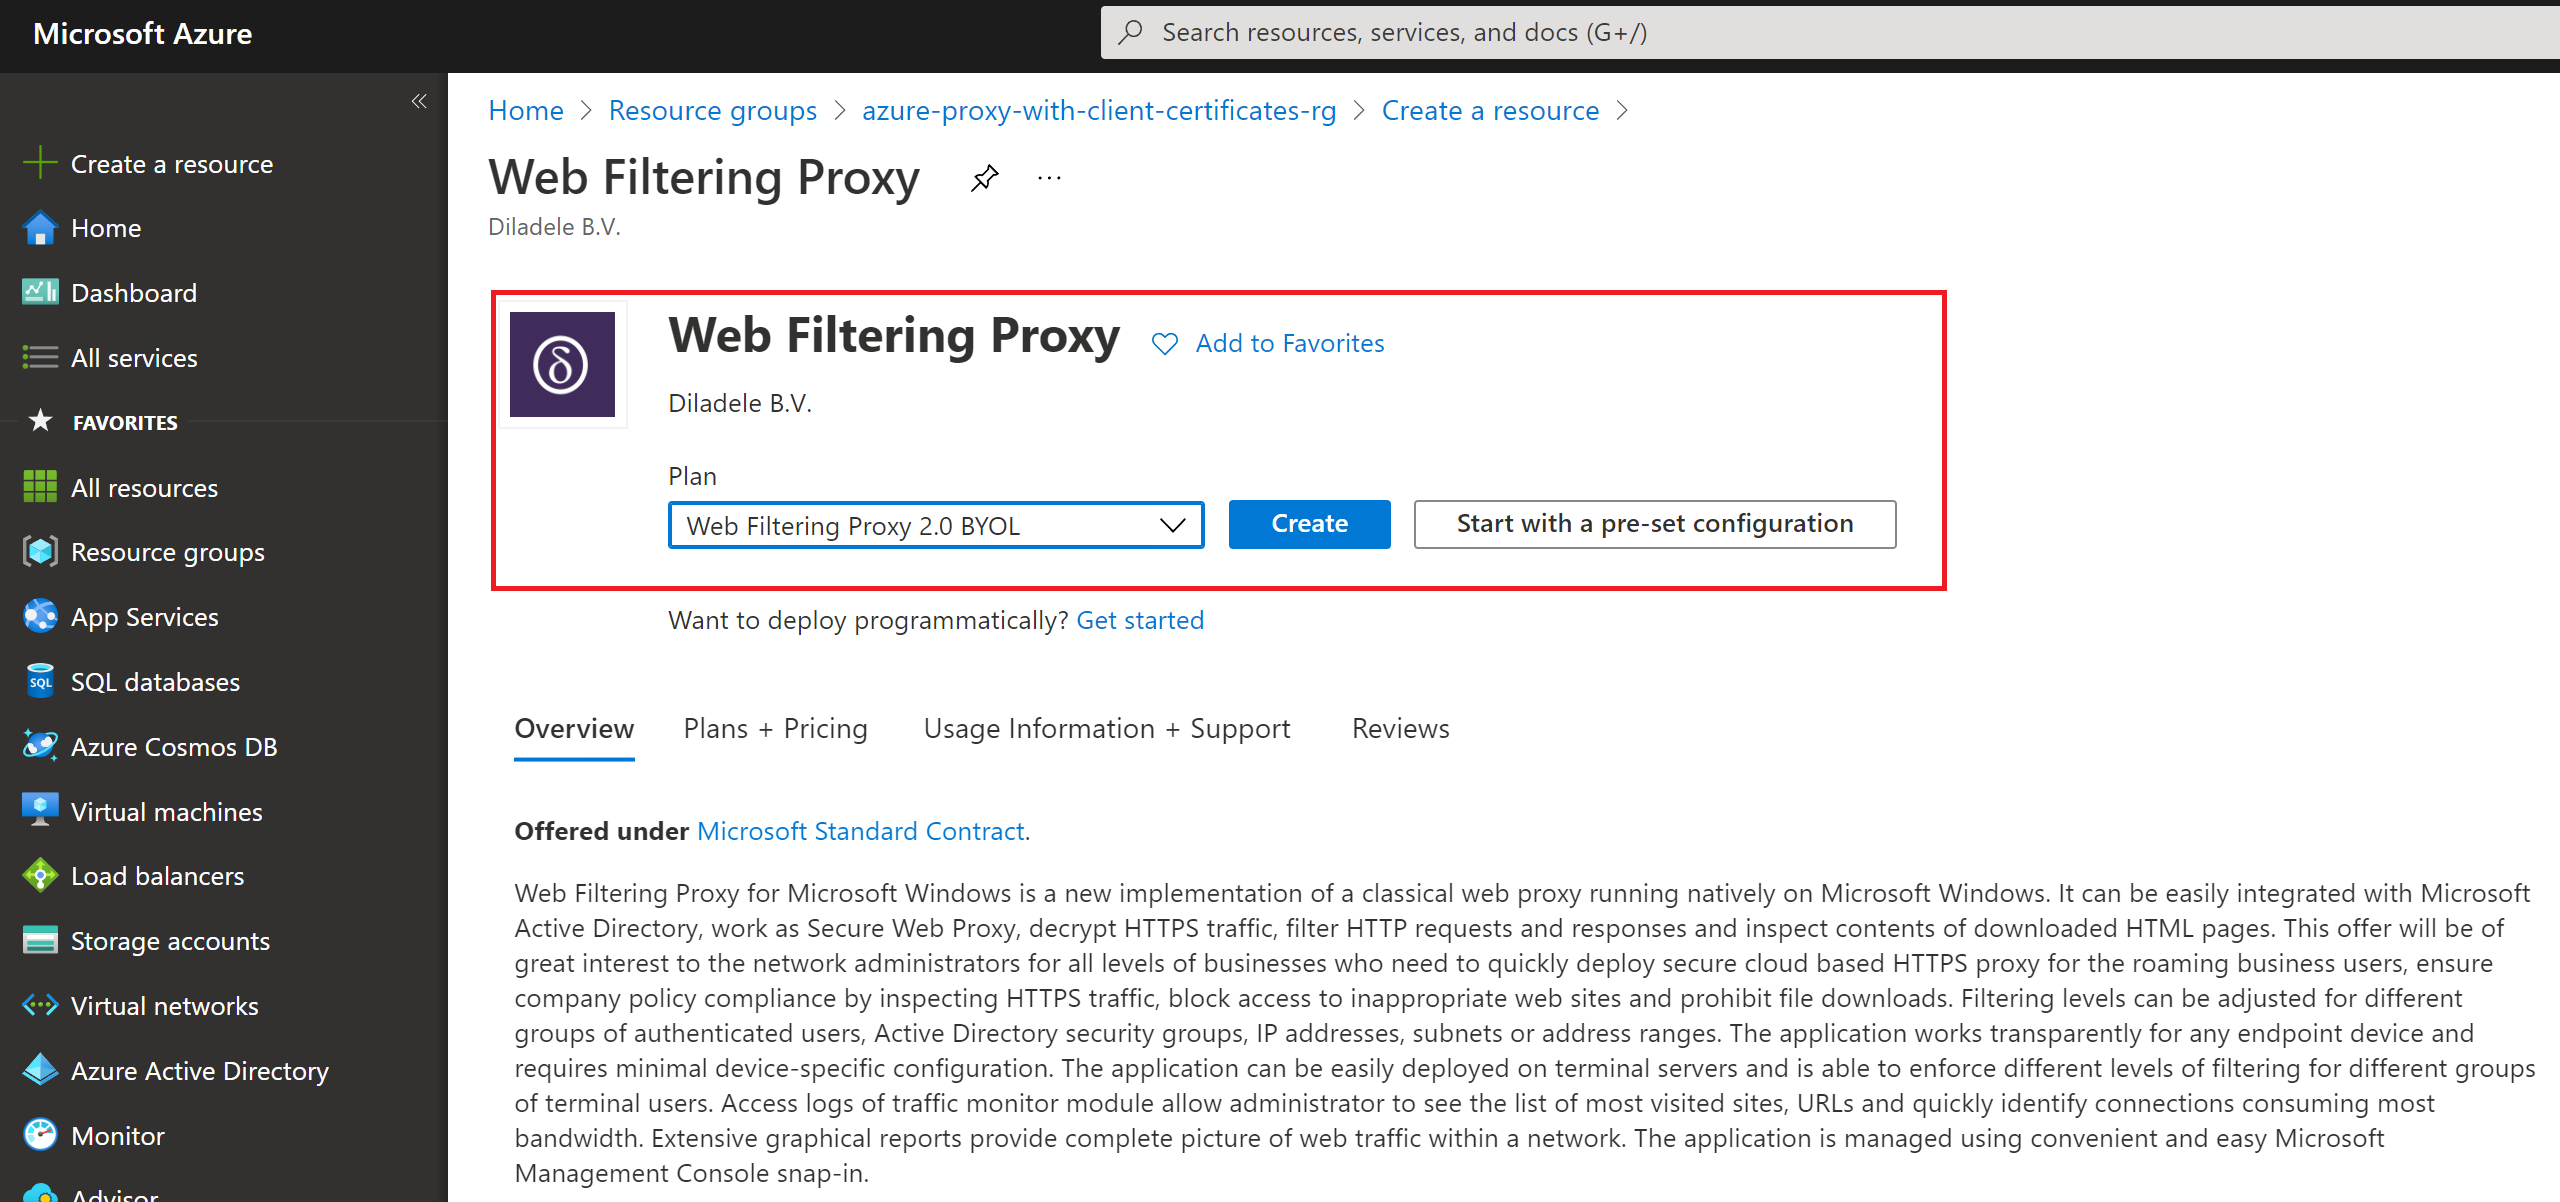The image size is (2560, 1202).
Task: Click the App Services globe icon
Action: coord(40,616)
